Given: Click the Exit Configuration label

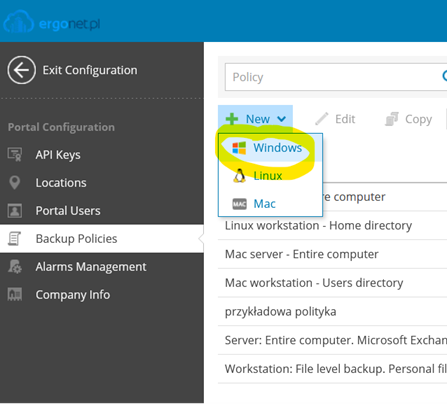Looking at the screenshot, I should coord(90,70).
